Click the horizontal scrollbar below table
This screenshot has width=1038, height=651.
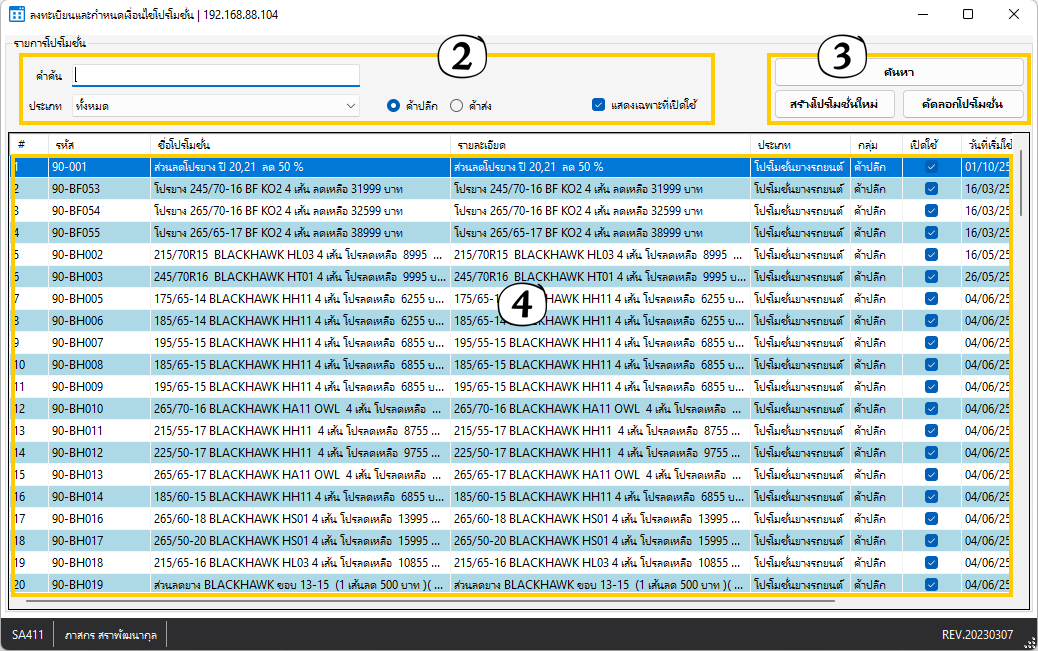(x=400, y=602)
